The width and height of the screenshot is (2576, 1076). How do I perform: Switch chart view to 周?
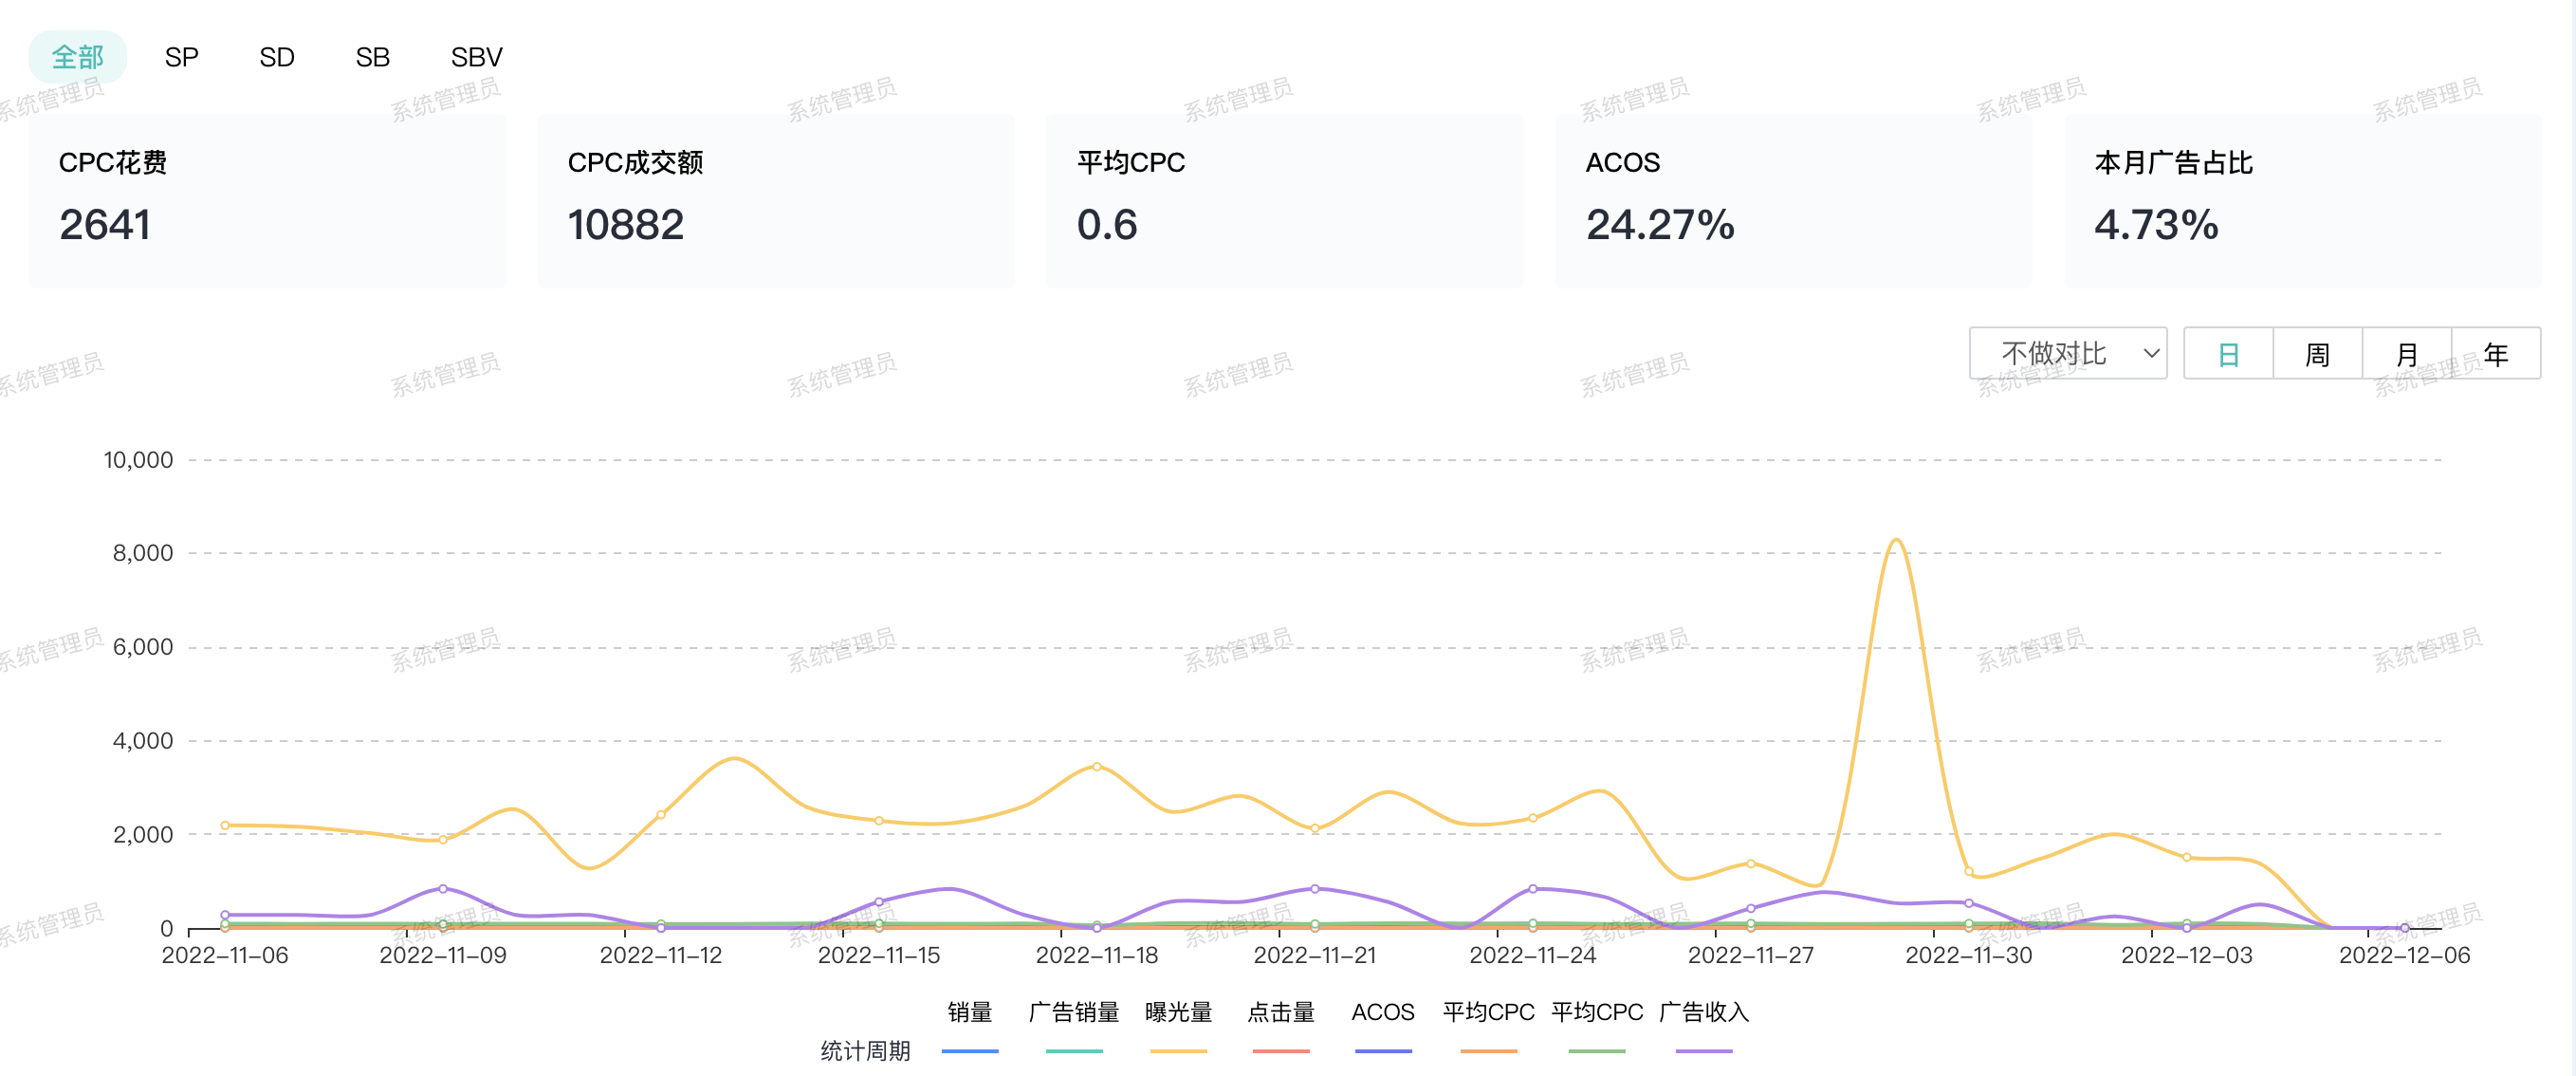pos(2317,354)
